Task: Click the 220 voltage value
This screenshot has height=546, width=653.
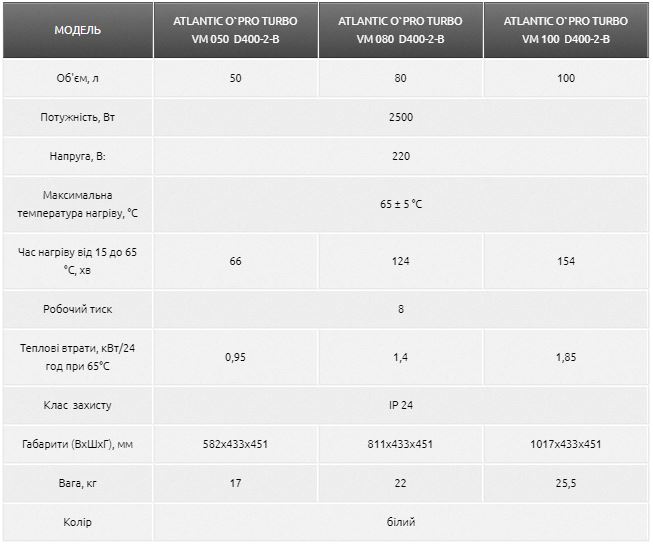Action: click(400, 156)
